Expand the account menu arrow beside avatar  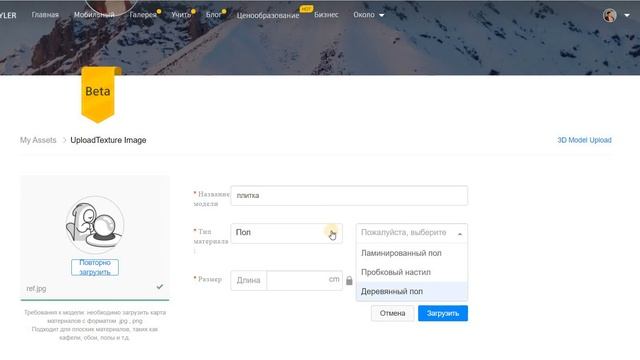(627, 16)
